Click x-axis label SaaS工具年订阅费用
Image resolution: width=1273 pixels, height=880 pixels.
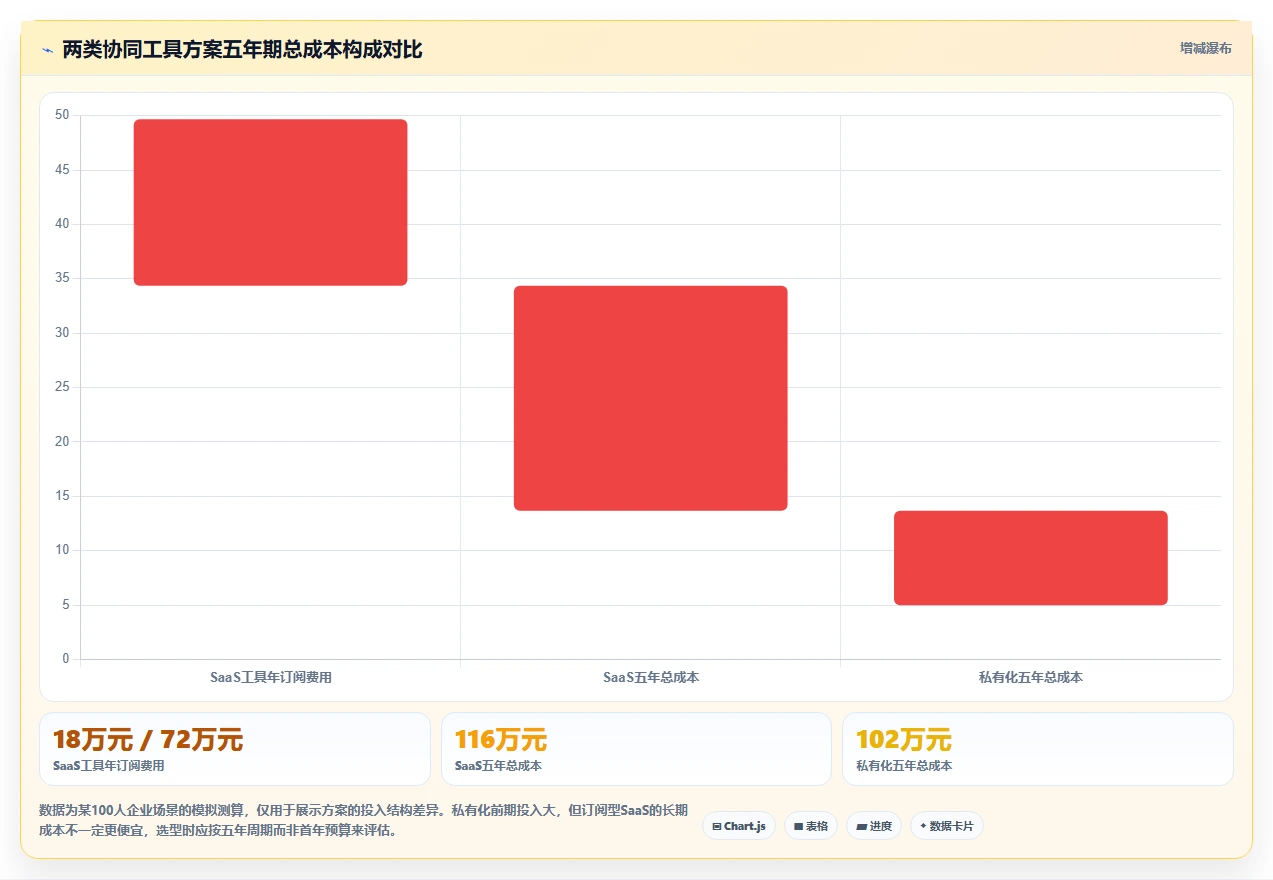271,677
